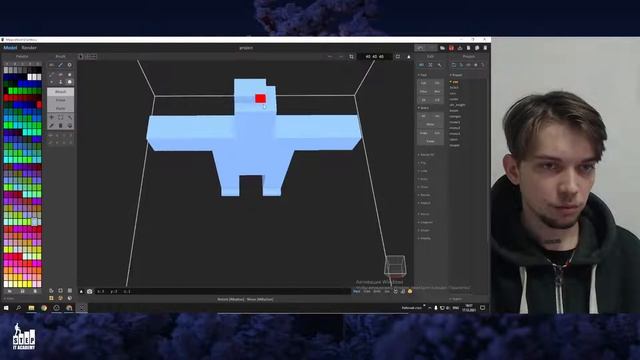Select the Fill bucket tool
Screen dimensions: 640x360
coord(70,126)
